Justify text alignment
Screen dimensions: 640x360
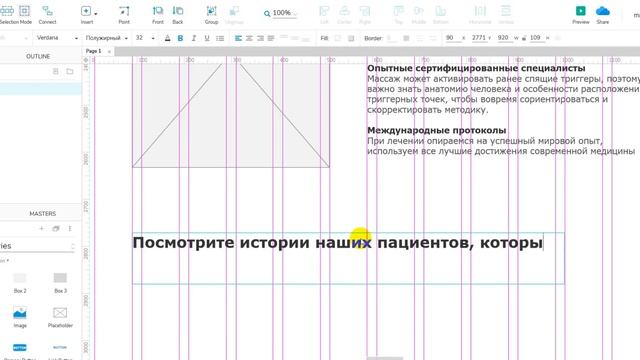click(271, 38)
